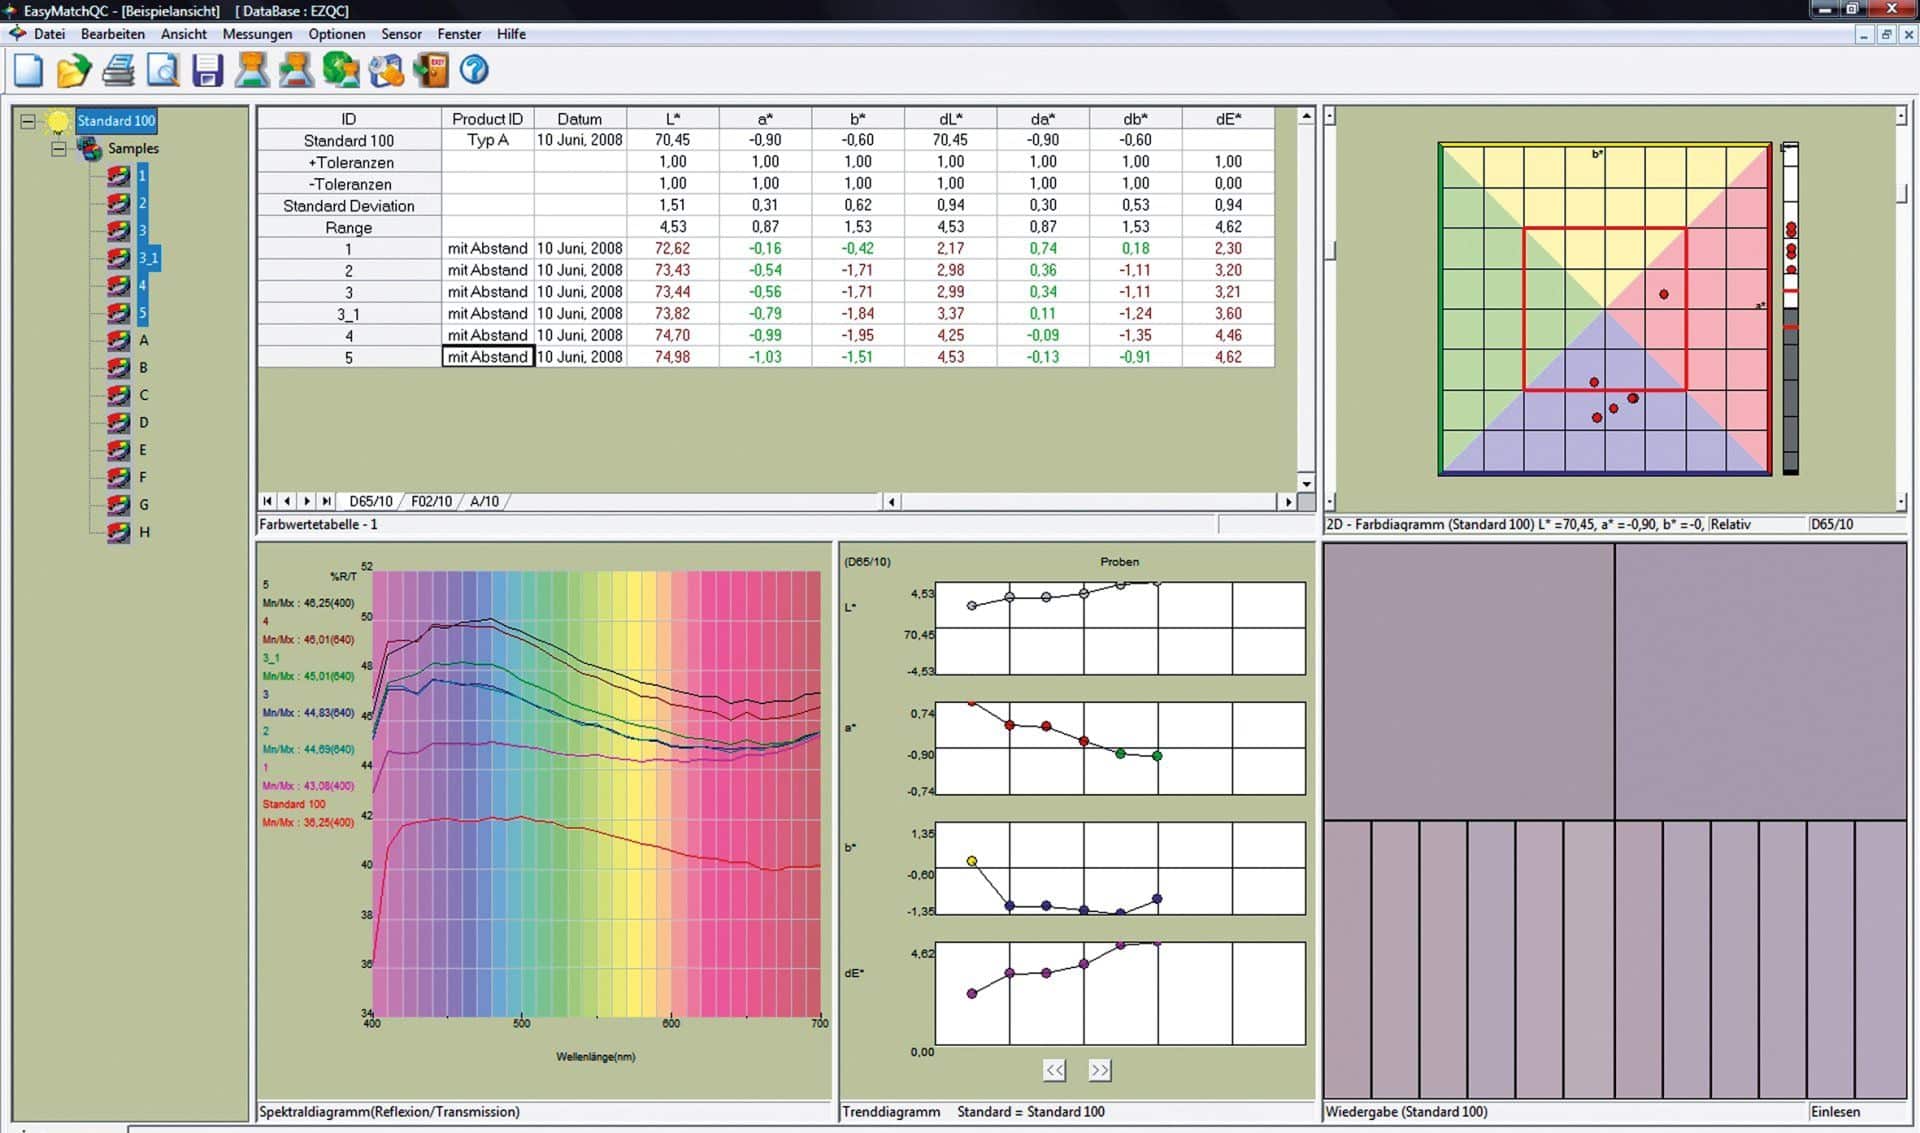Open the Sensor menu
This screenshot has height=1133, width=1920.
tap(401, 34)
